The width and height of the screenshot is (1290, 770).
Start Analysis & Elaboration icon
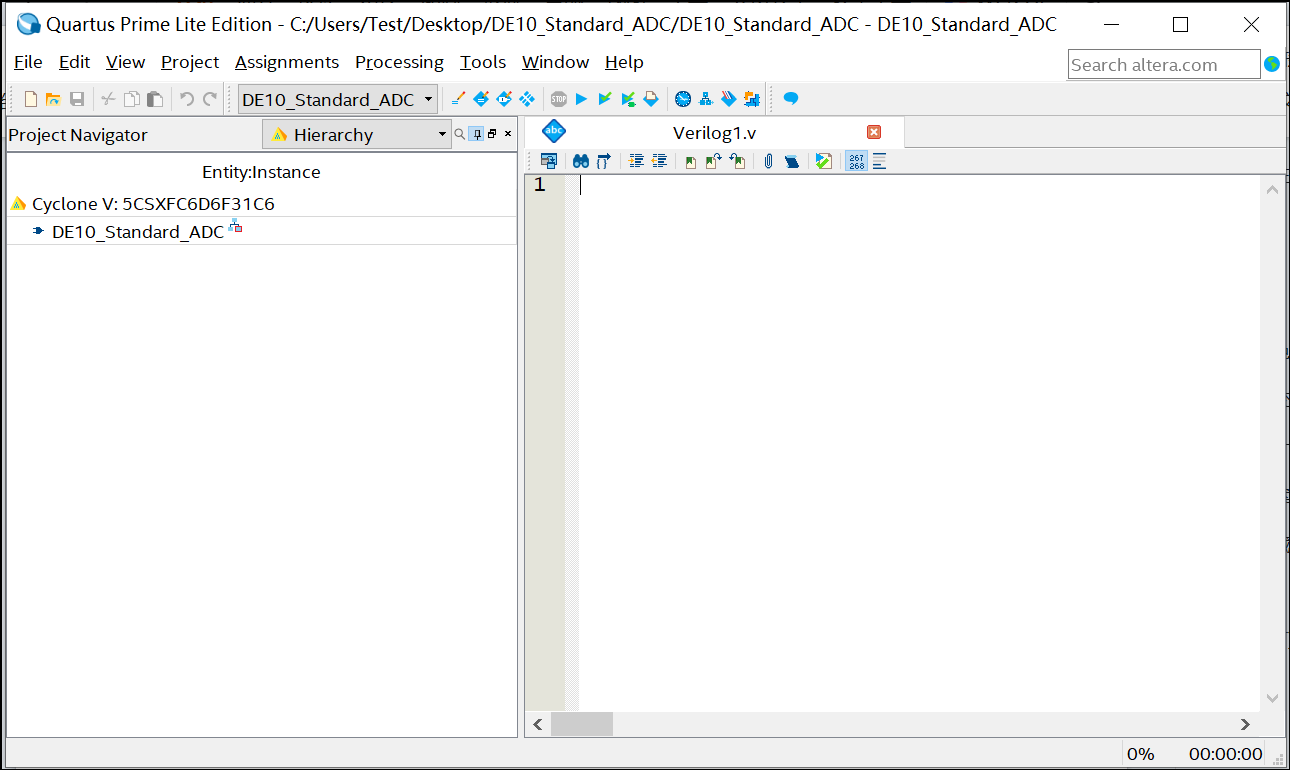click(x=628, y=99)
